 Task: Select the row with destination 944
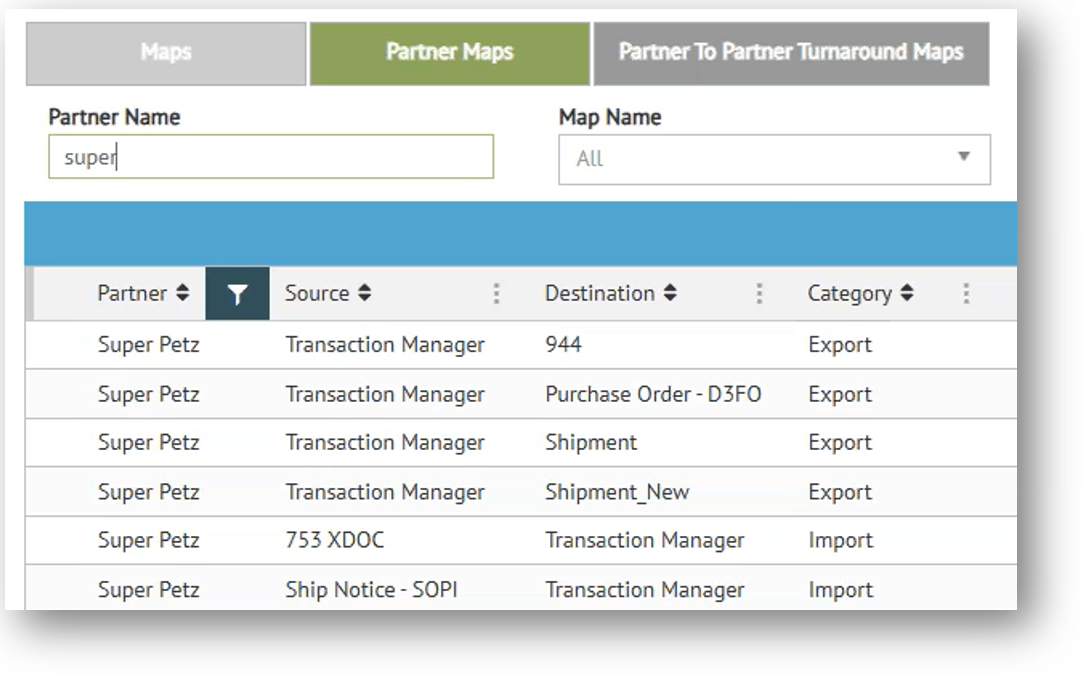(563, 345)
